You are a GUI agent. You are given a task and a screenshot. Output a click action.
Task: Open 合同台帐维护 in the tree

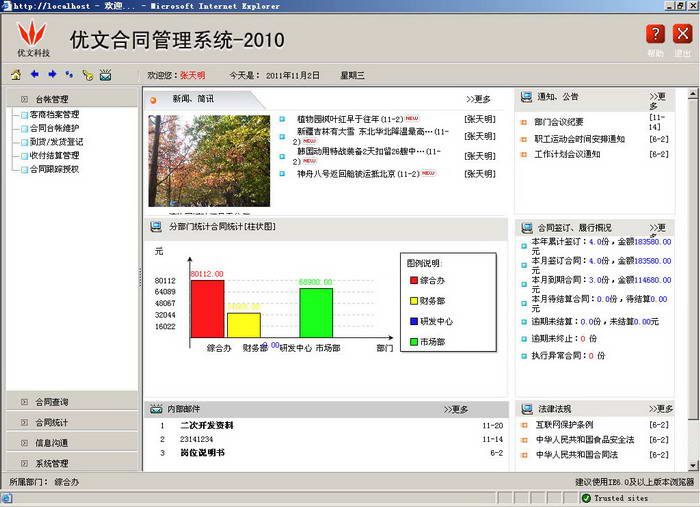pyautogui.click(x=54, y=128)
